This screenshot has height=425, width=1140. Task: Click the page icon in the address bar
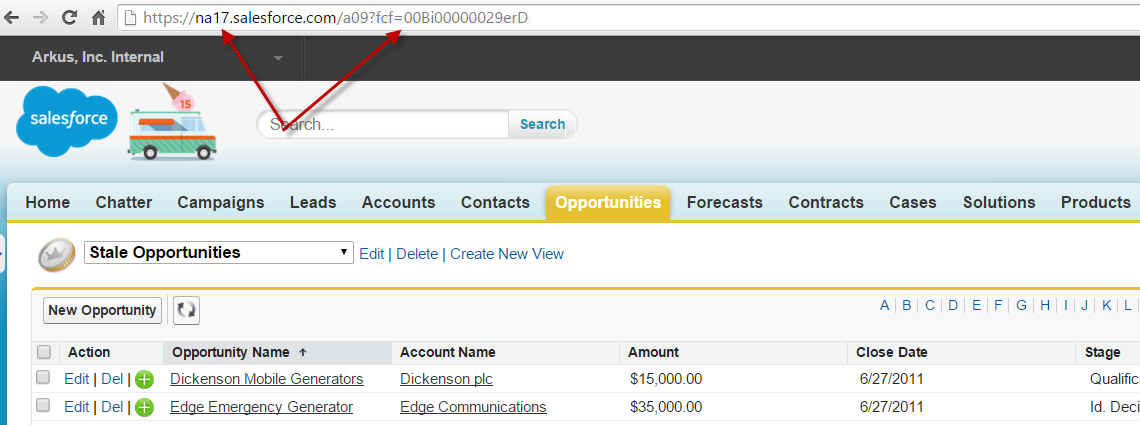pyautogui.click(x=131, y=19)
